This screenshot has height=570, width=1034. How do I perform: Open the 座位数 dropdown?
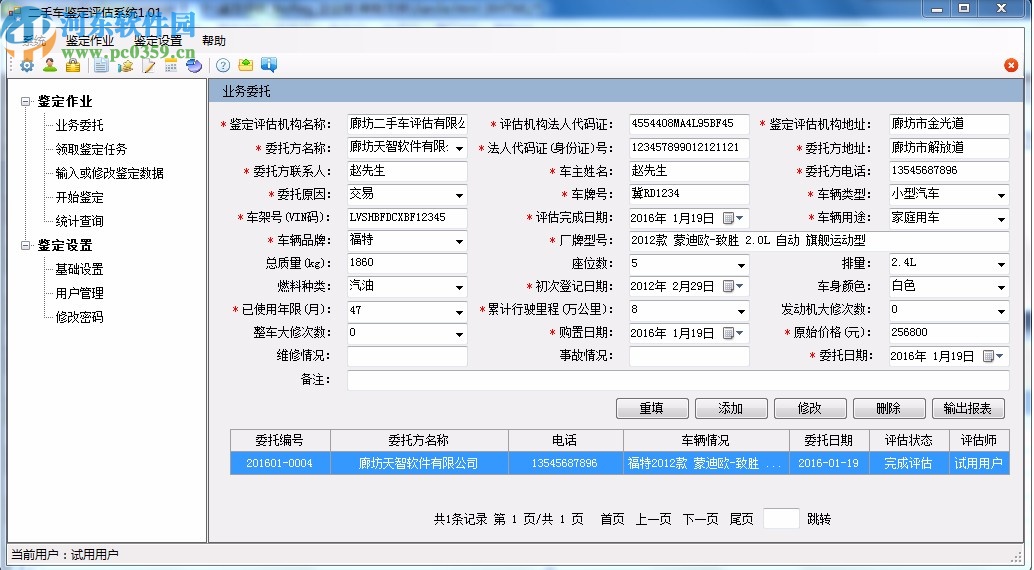click(x=742, y=265)
